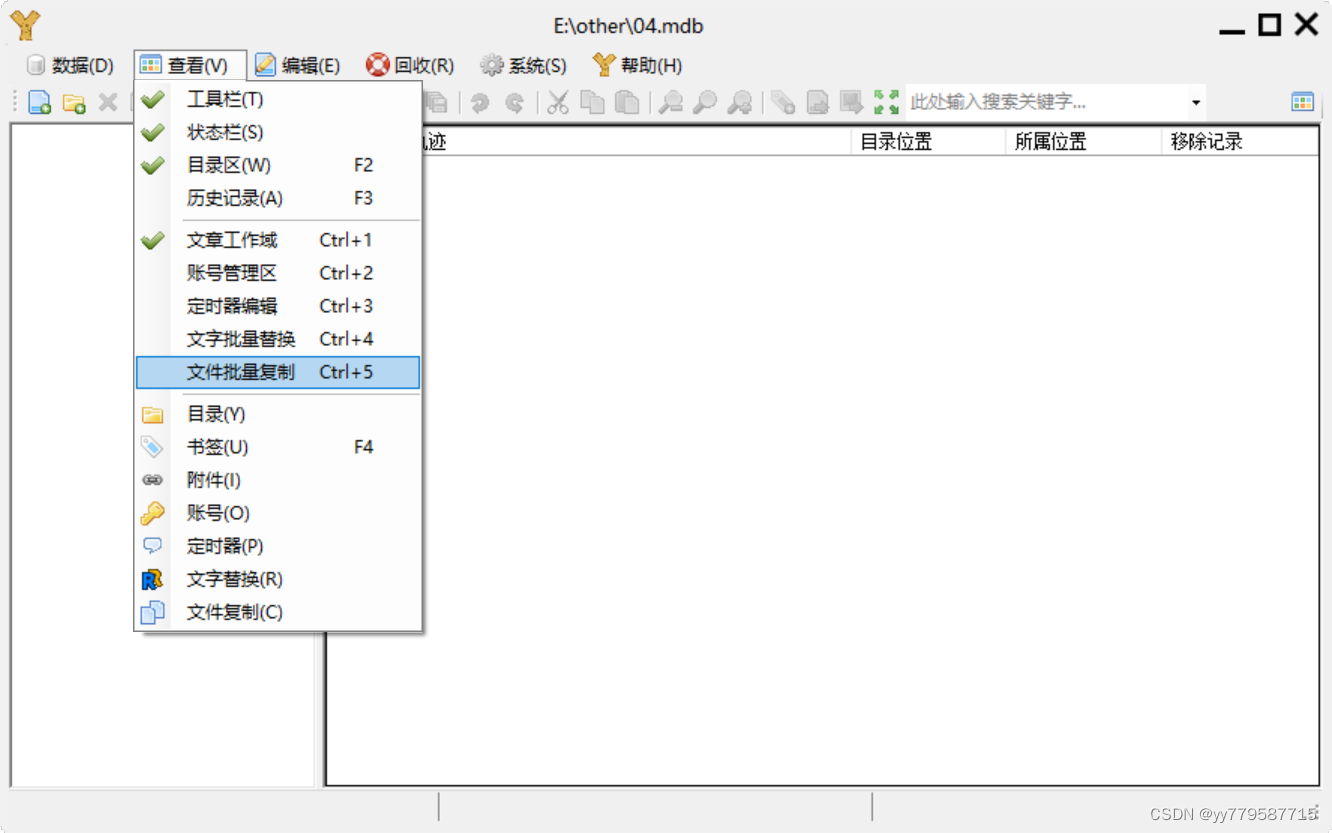Viewport: 1332px width, 833px height.
Task: Click the plain magnifier search icon
Action: [705, 102]
